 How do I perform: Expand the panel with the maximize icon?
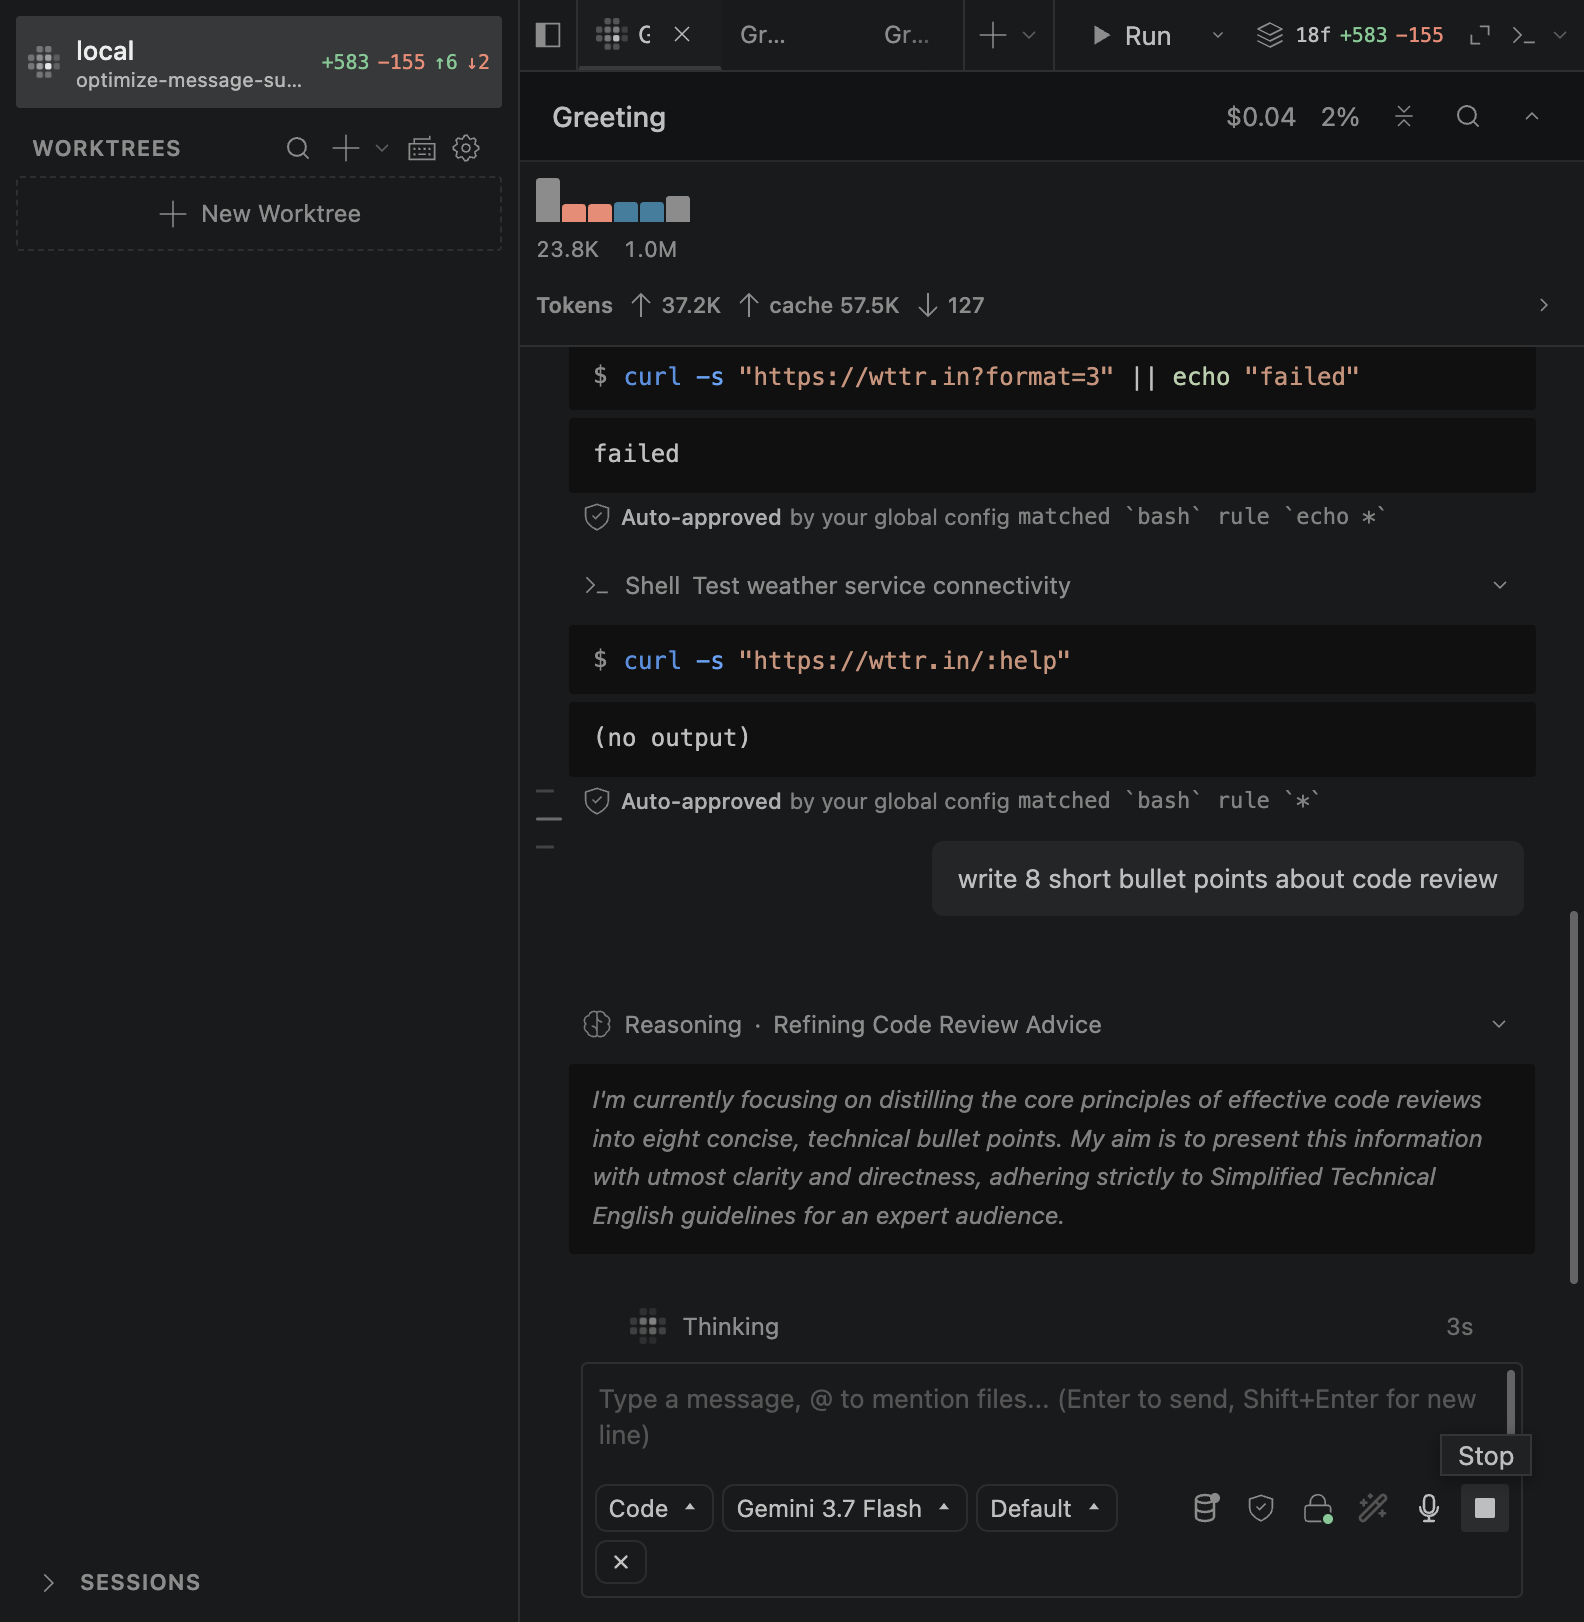[1480, 35]
